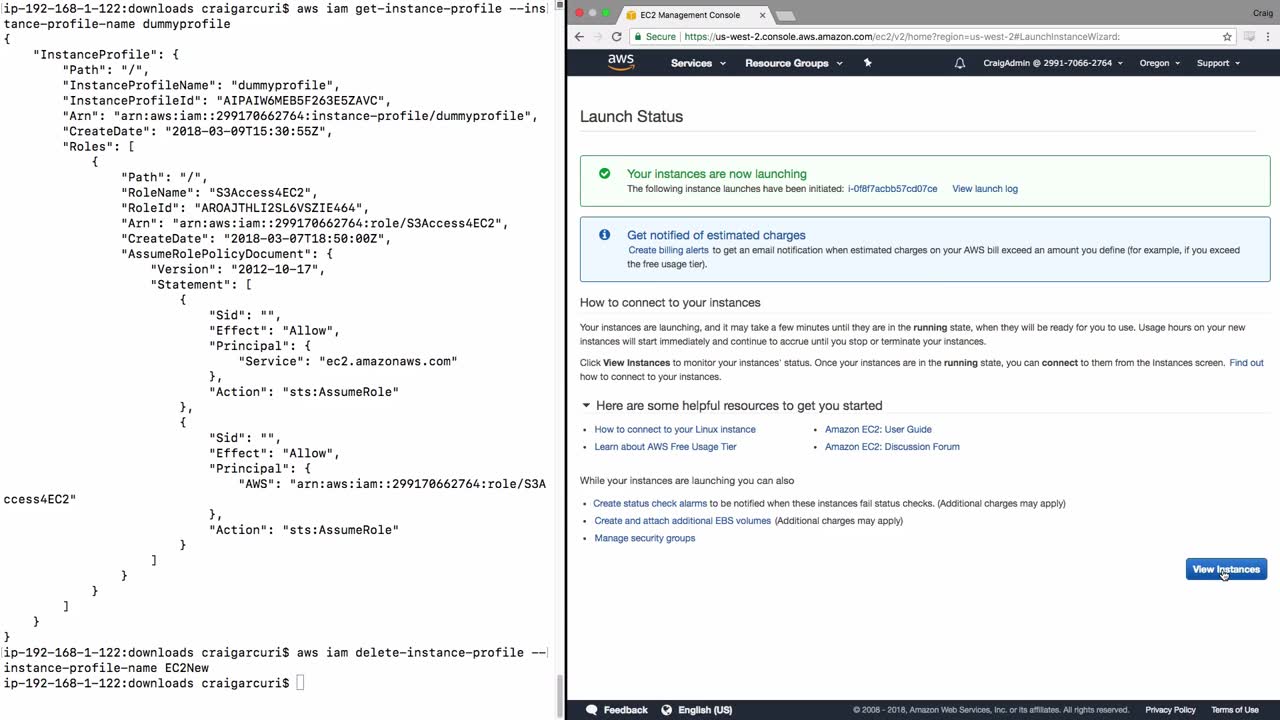Click the "Your instances are now launching" message
1280x720 pixels.
[x=716, y=173]
